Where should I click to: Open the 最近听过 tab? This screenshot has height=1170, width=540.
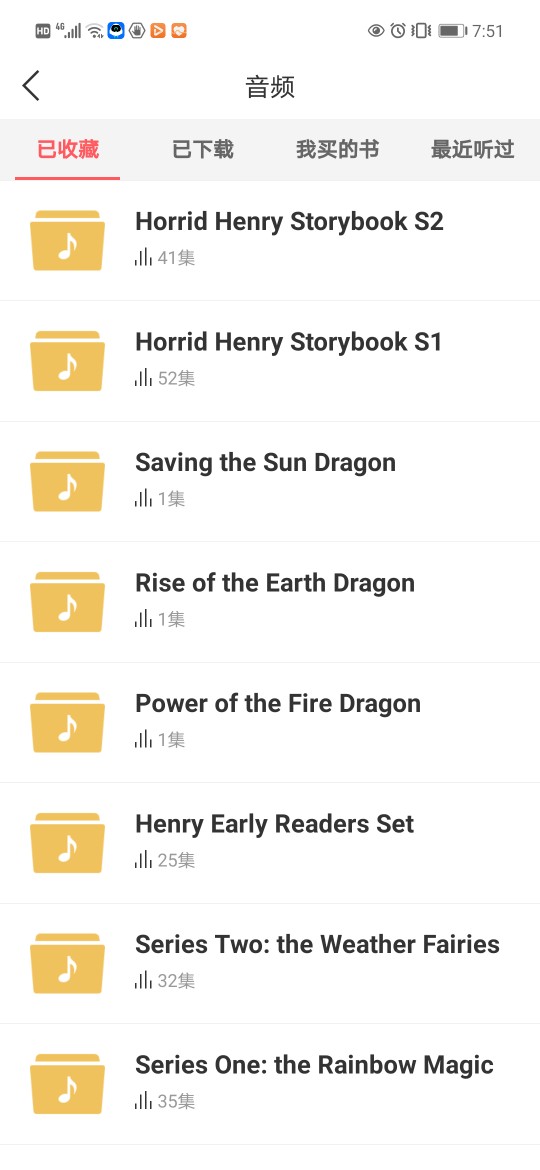coord(472,149)
